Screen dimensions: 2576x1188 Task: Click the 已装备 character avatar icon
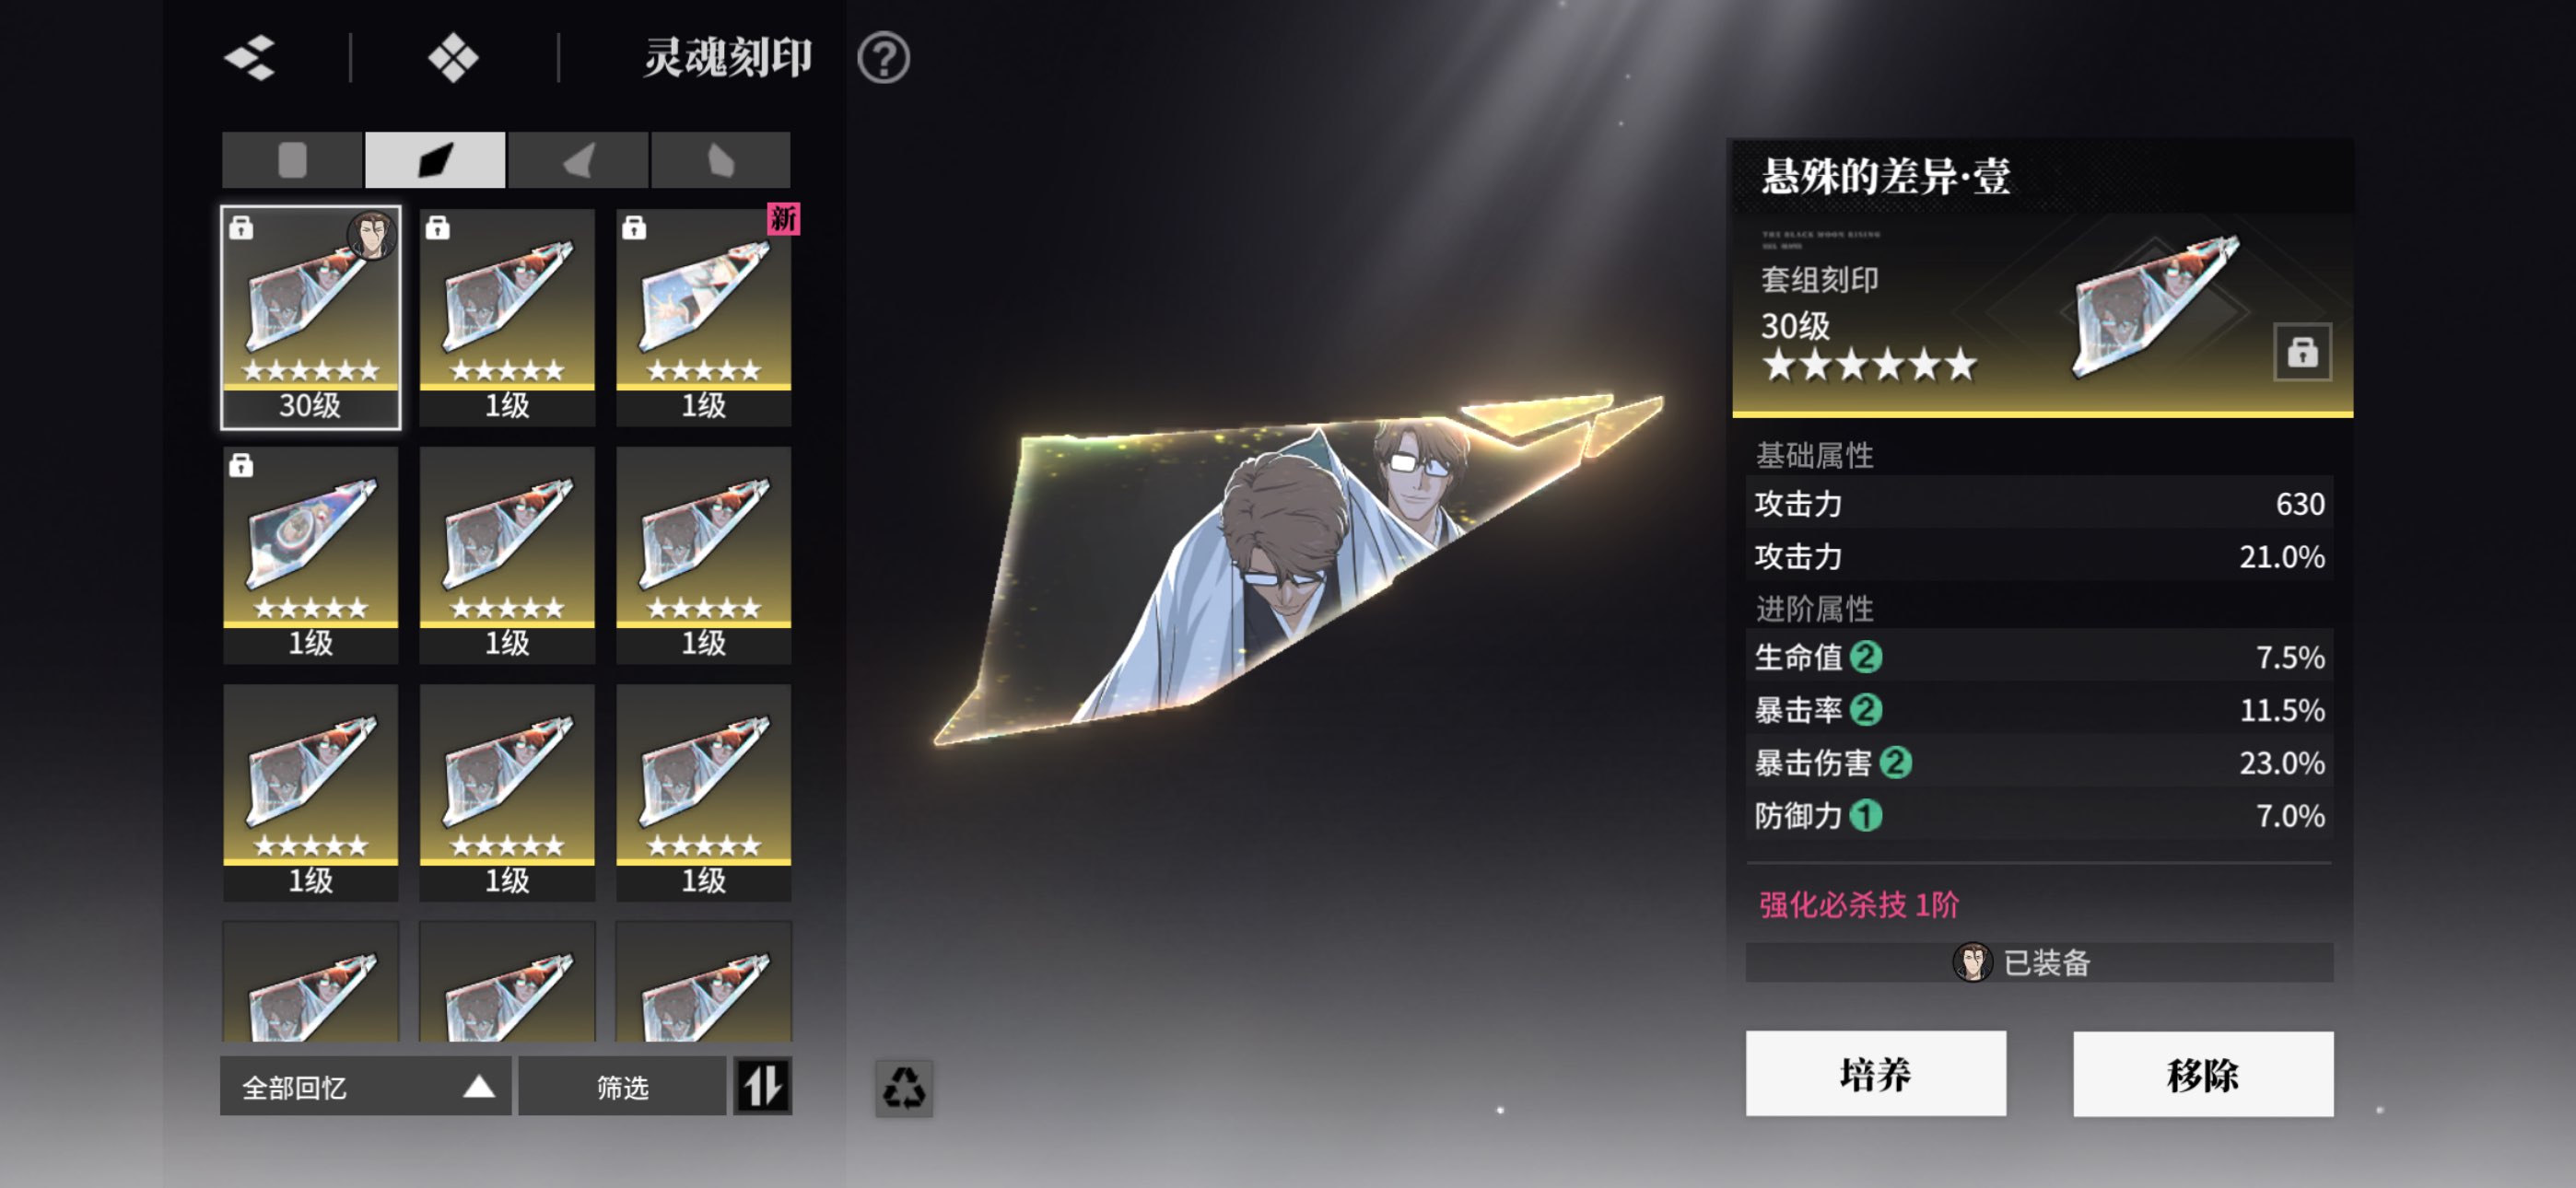pos(1972,963)
